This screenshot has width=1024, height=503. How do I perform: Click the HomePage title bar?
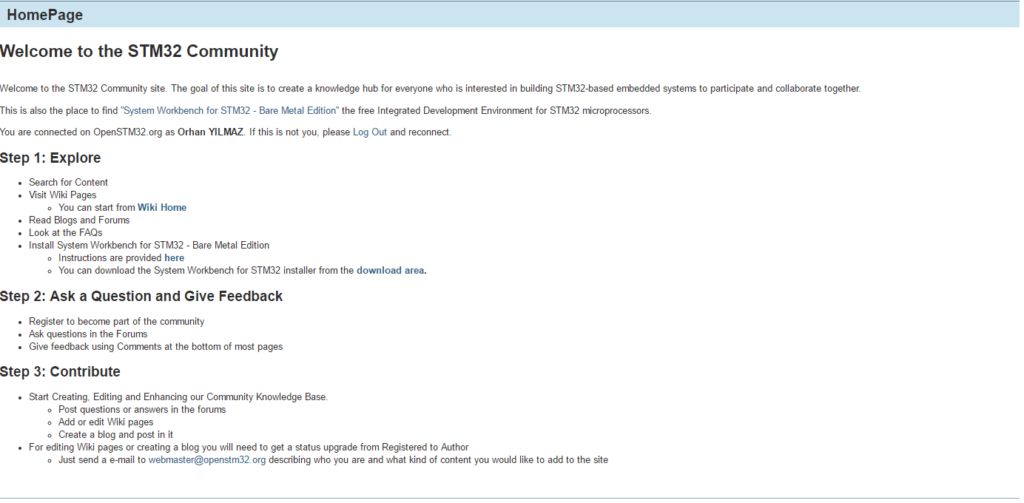point(509,15)
